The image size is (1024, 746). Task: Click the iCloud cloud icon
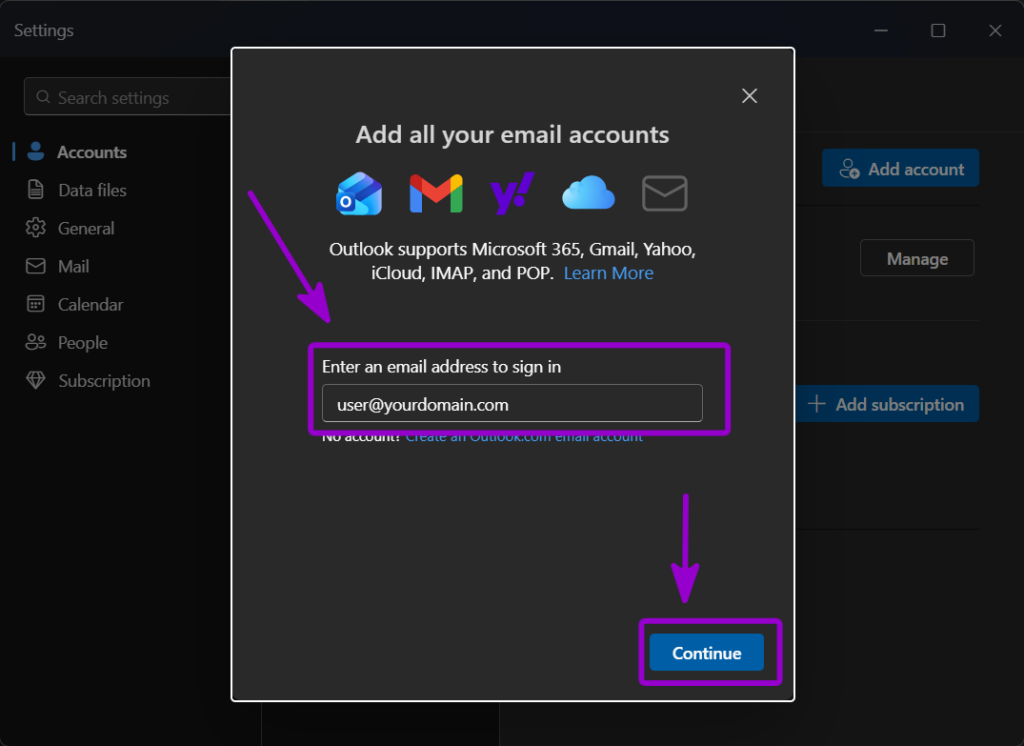(588, 193)
